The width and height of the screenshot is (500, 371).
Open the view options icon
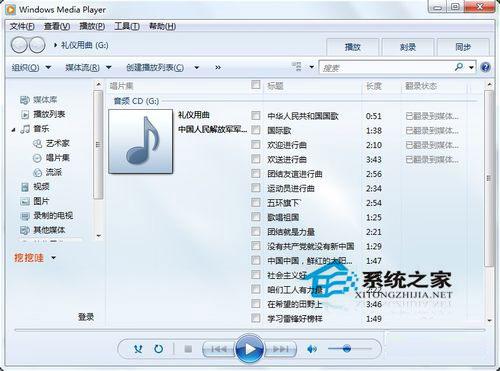(x=297, y=67)
